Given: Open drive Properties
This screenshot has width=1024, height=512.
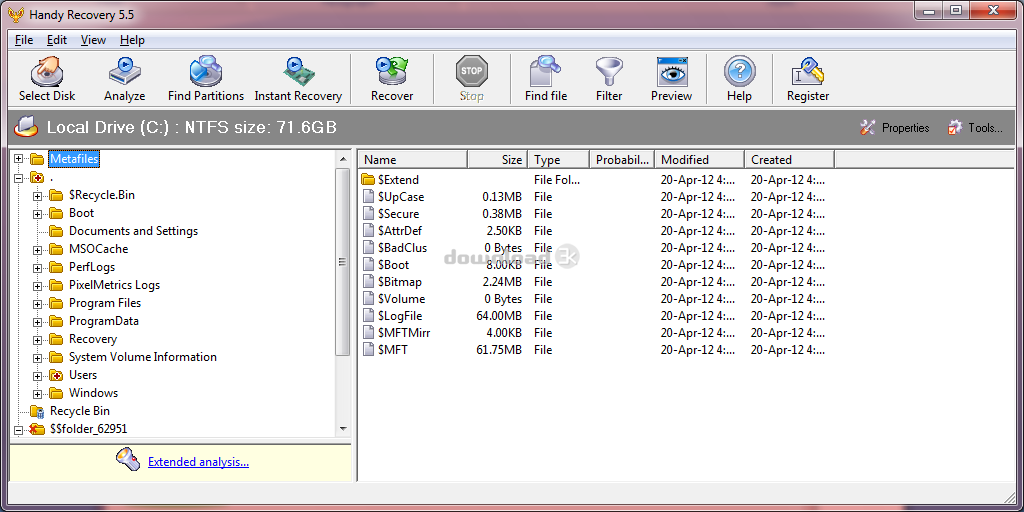Looking at the screenshot, I should [x=895, y=127].
